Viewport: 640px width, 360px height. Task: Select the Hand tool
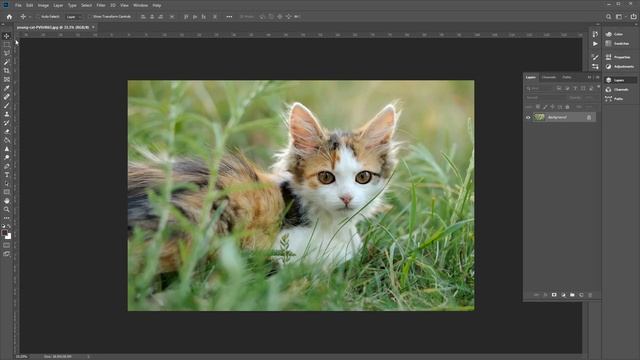point(7,201)
